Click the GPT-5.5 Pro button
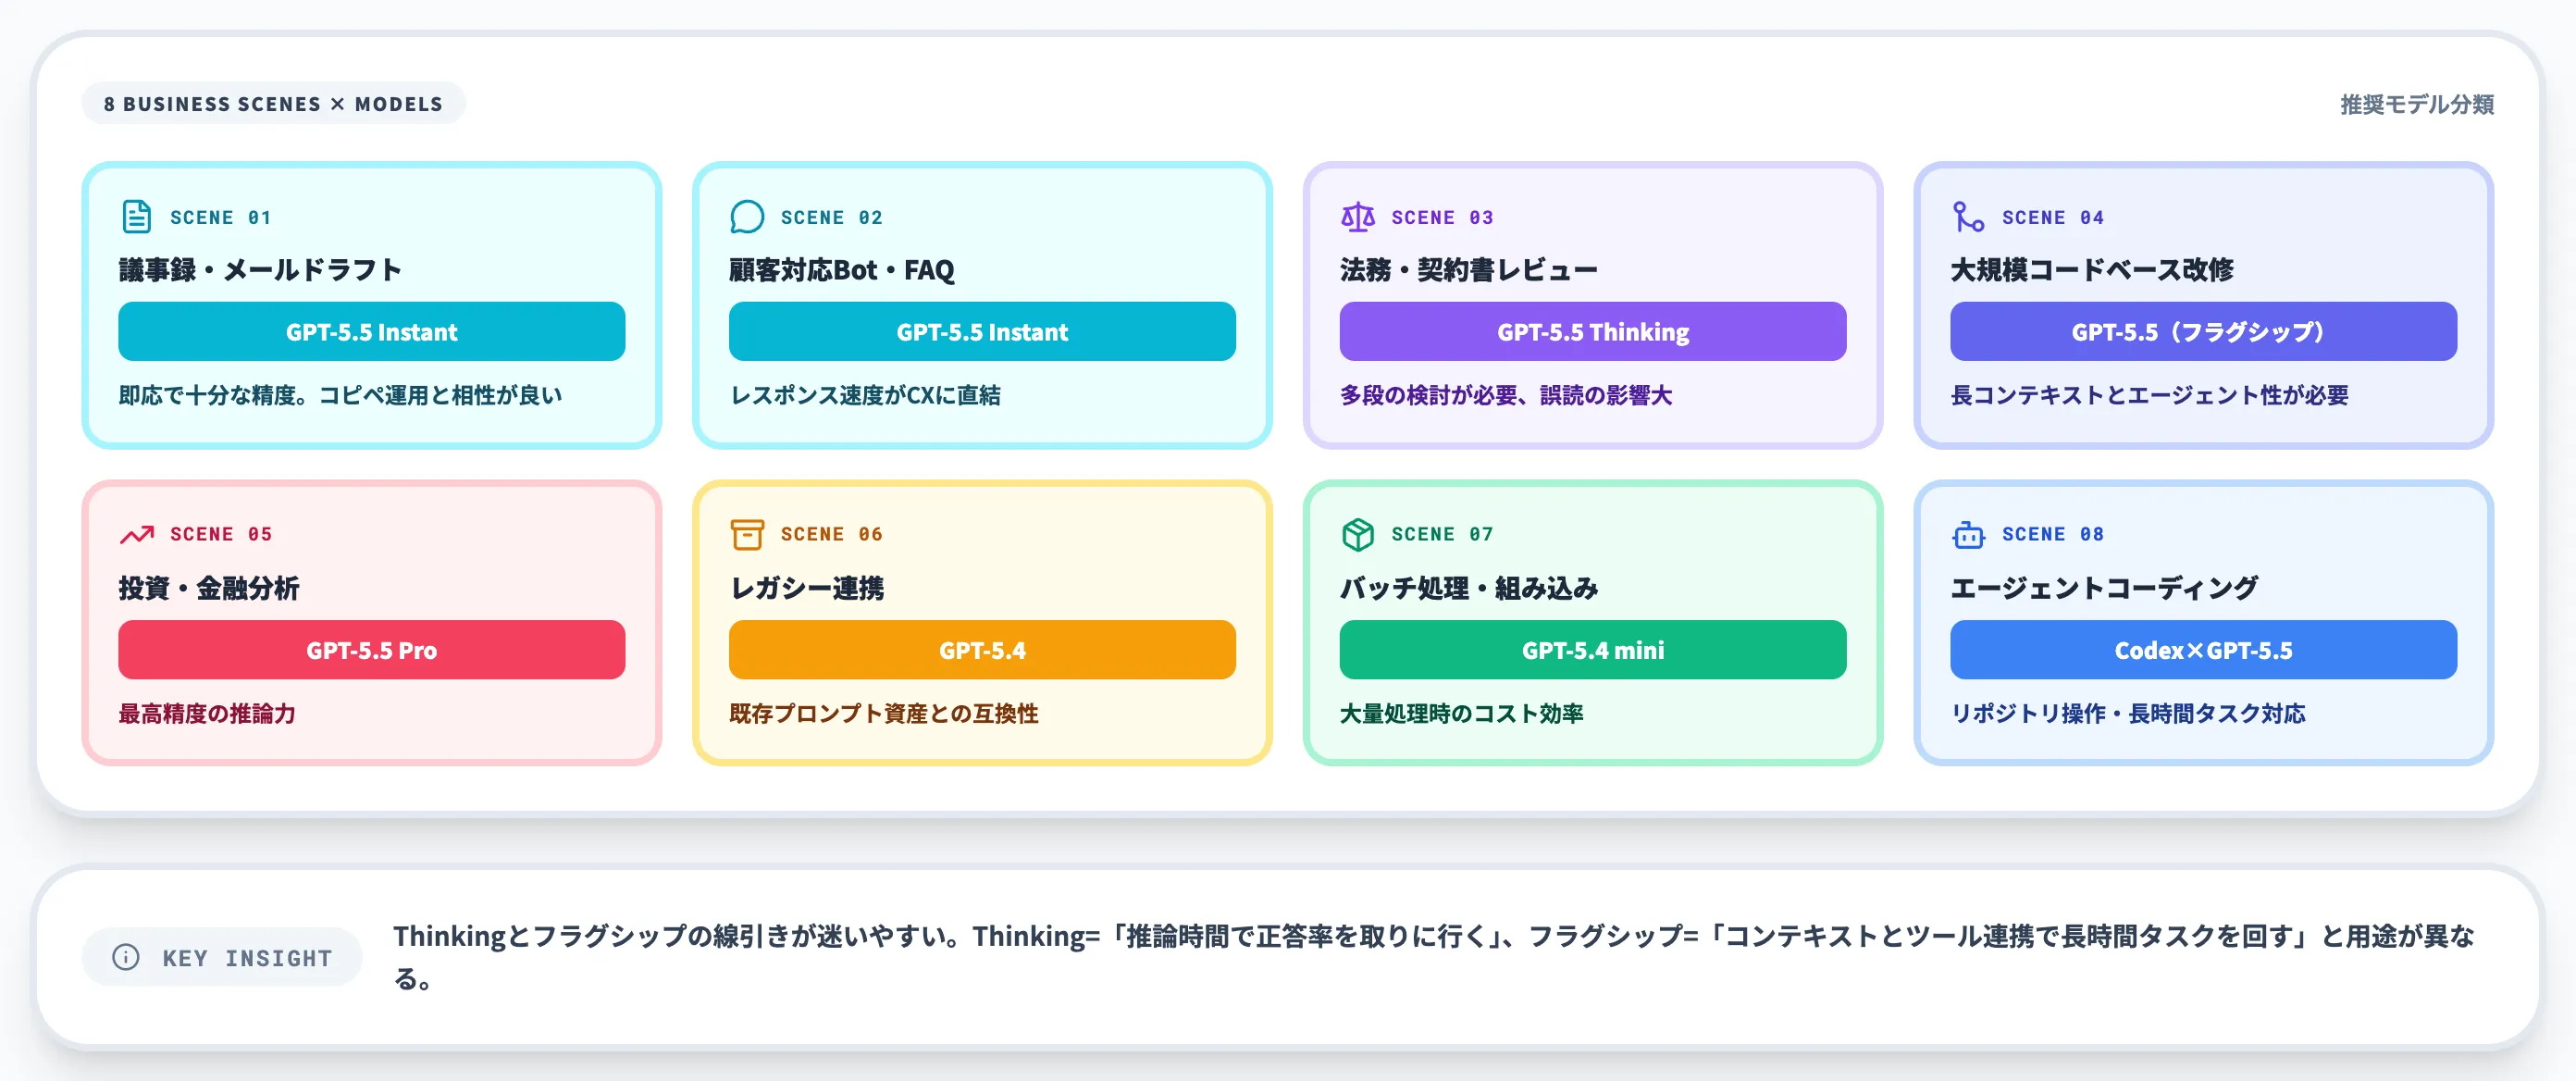The height and width of the screenshot is (1081, 2576). pyautogui.click(x=371, y=650)
